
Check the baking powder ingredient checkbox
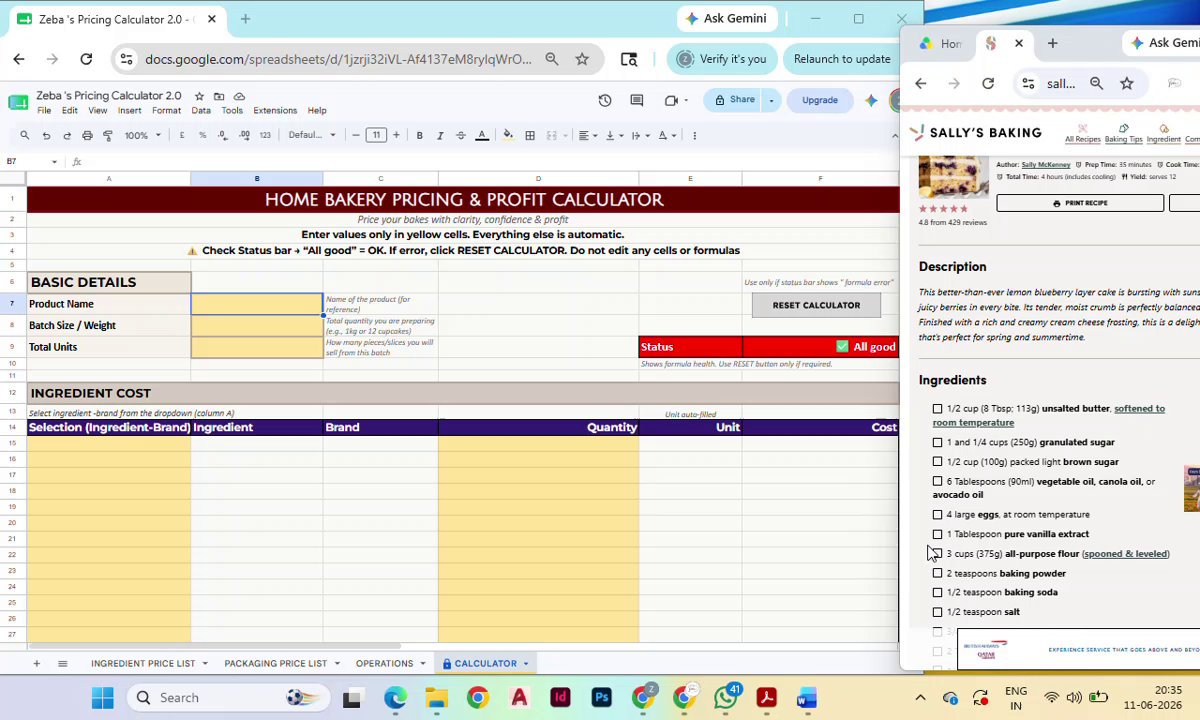937,573
